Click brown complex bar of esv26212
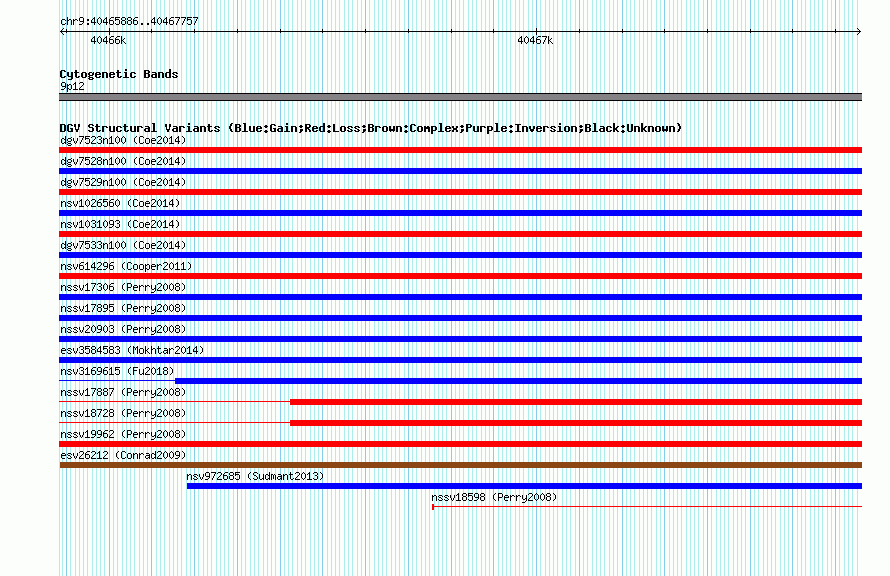The image size is (890, 576). coord(460,465)
